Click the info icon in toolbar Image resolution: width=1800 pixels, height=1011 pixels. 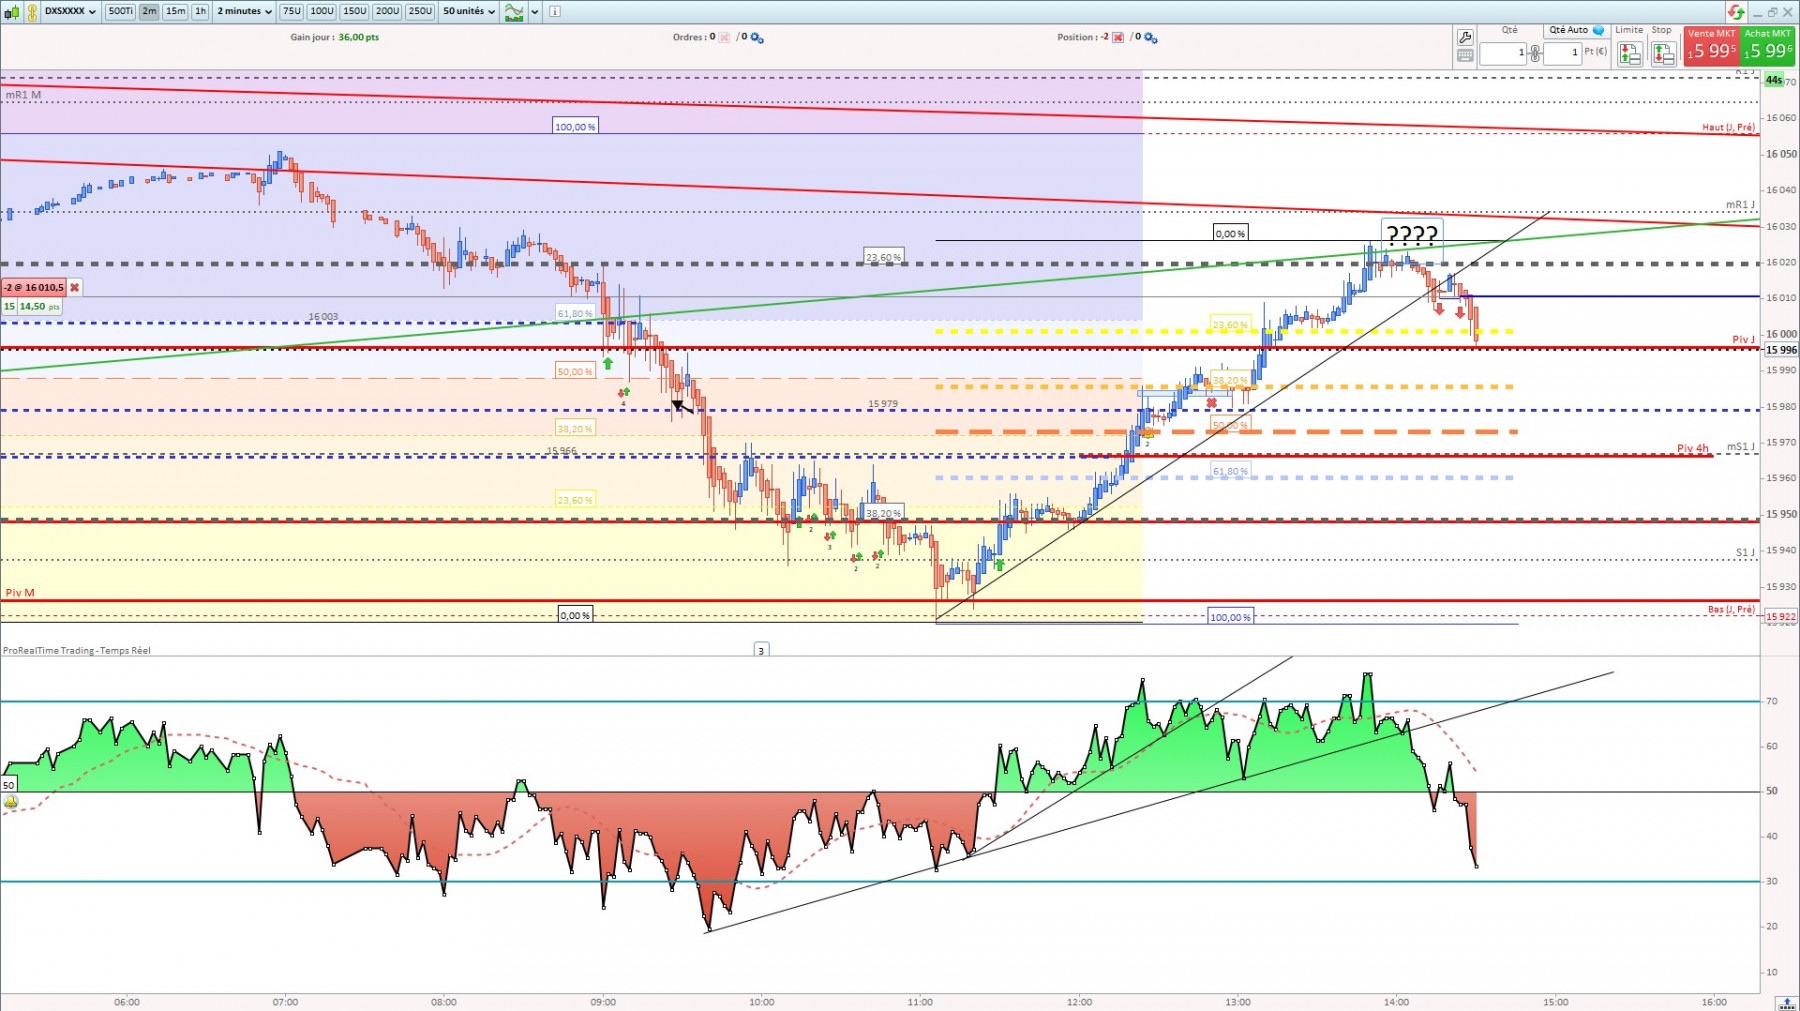555,12
